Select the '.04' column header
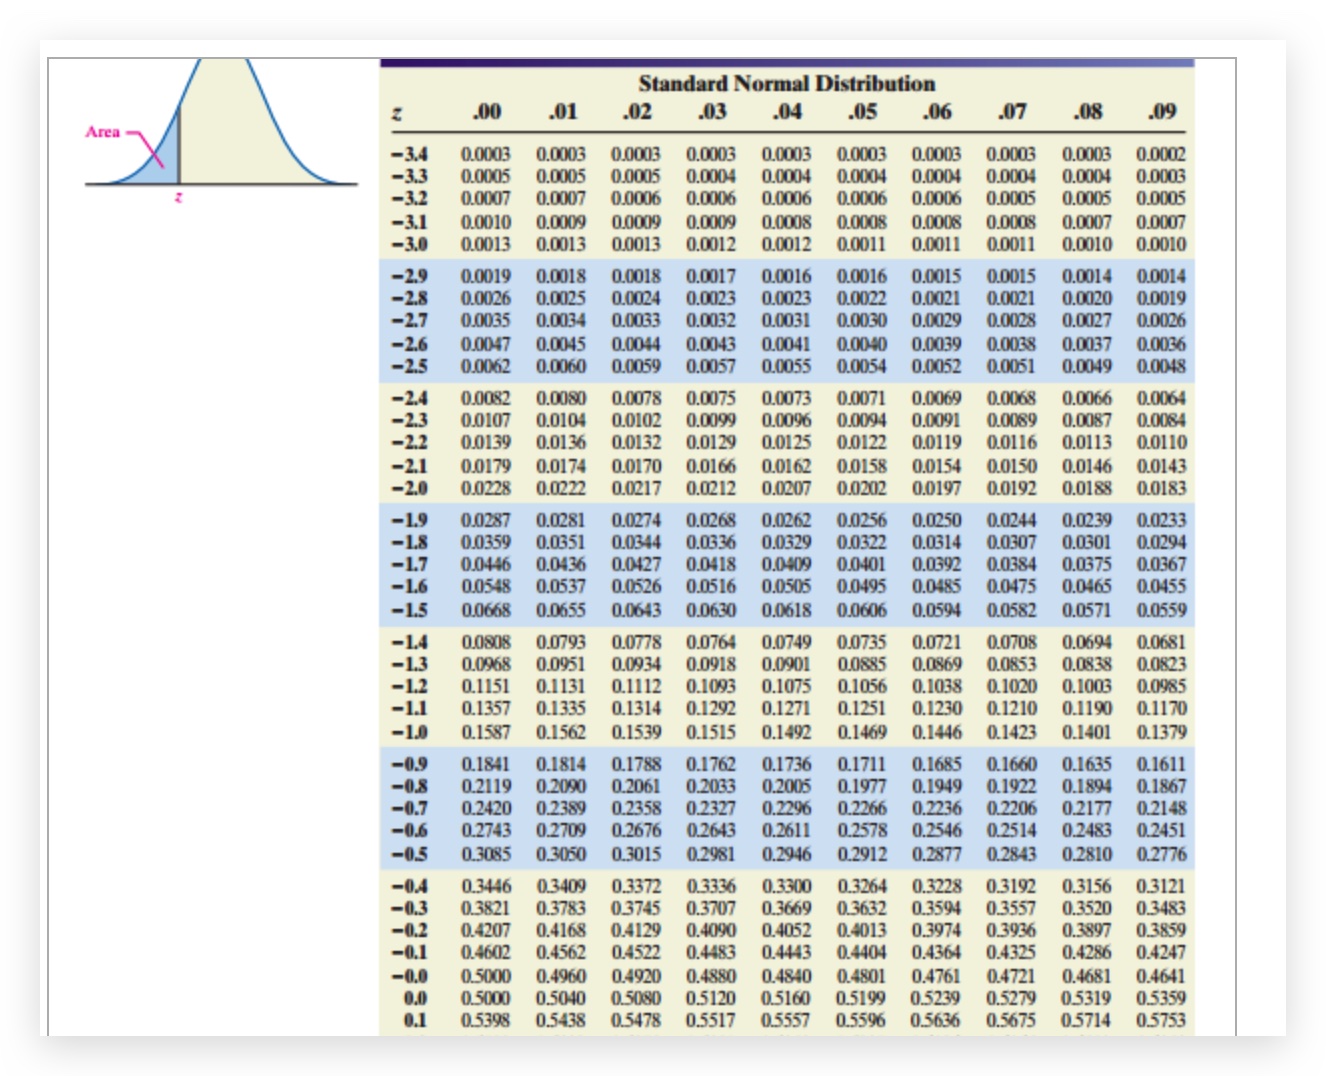This screenshot has height=1076, width=1326. click(x=787, y=111)
